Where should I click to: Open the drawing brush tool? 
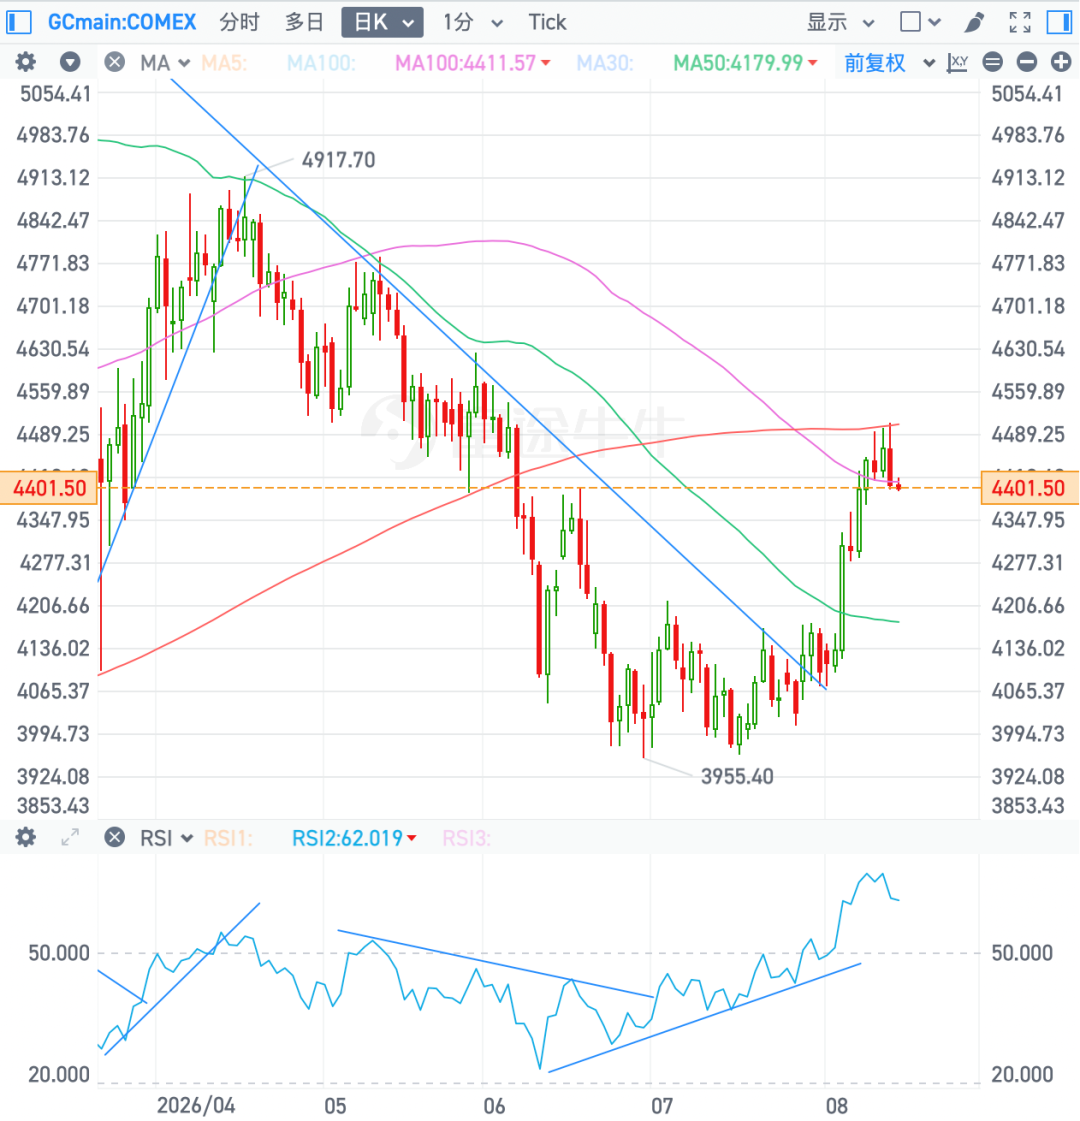[974, 22]
